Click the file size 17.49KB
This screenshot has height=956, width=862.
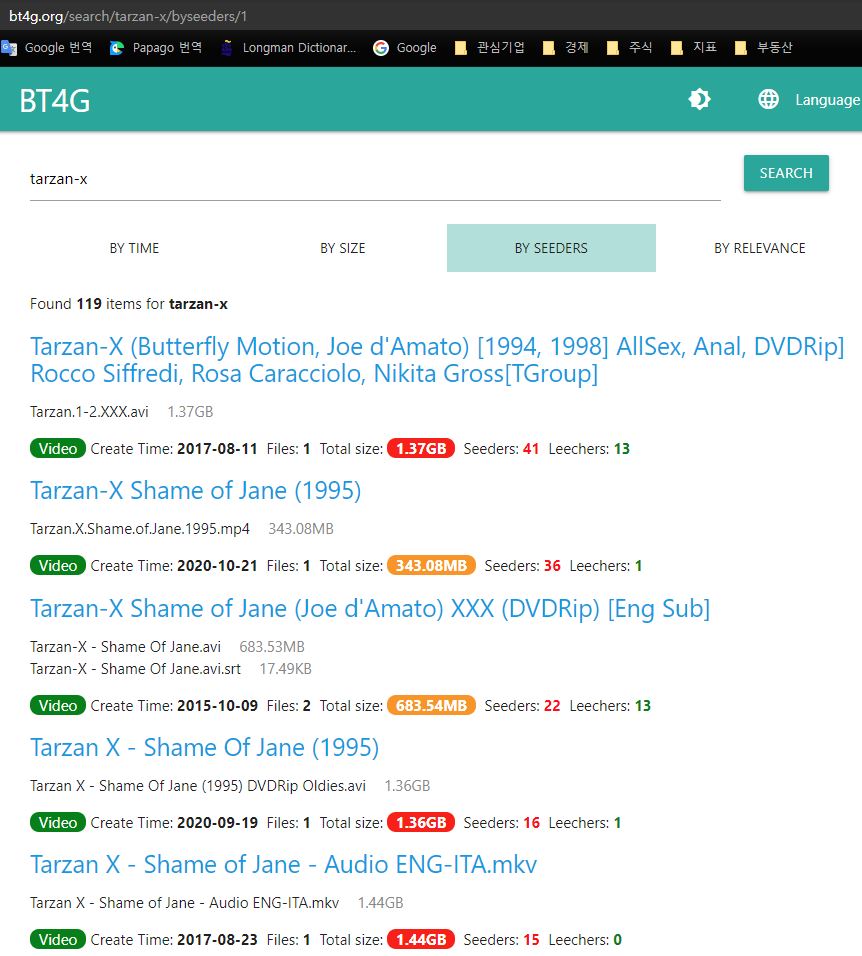(x=285, y=669)
